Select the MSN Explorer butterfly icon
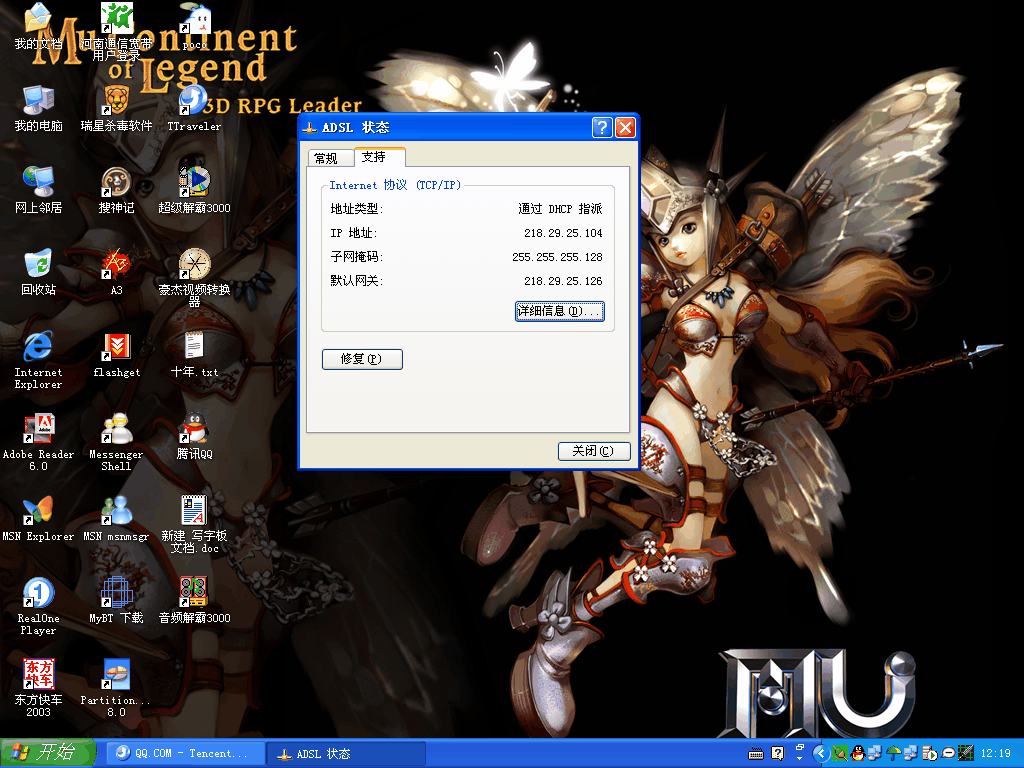The width and height of the screenshot is (1024, 768). point(38,520)
